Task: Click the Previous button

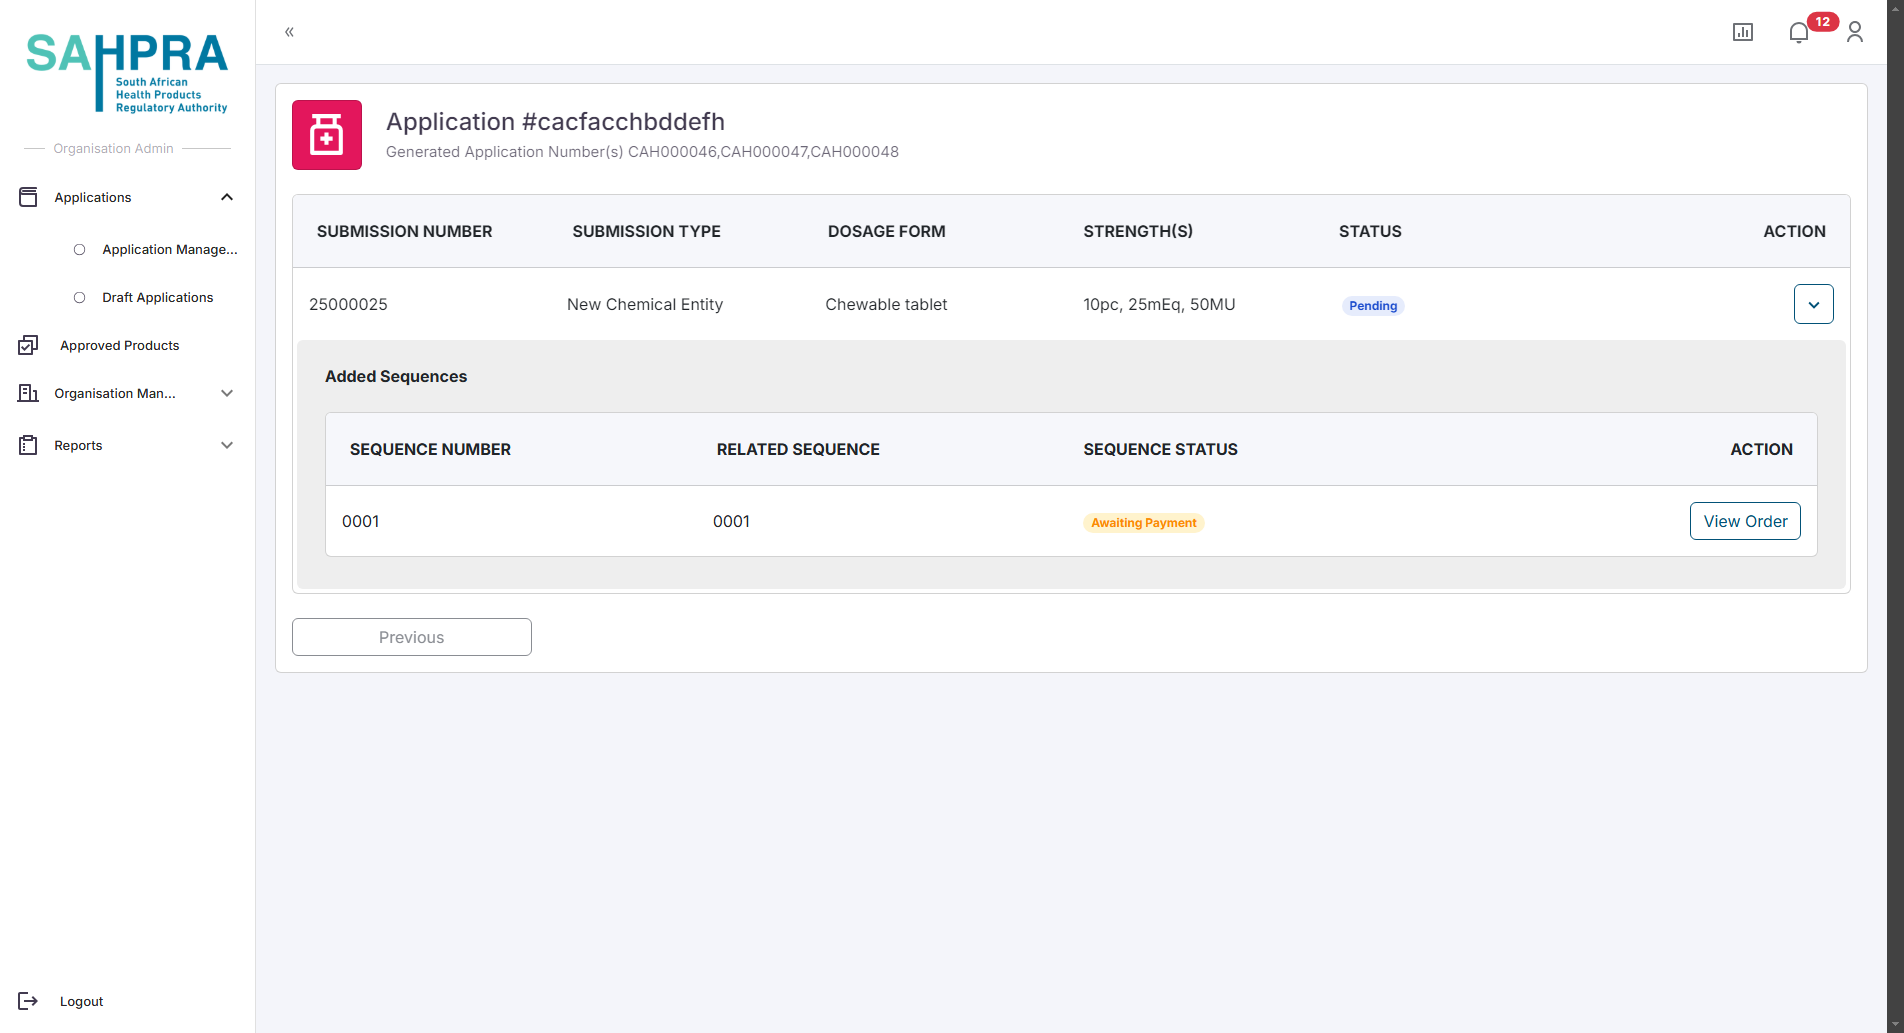Action: (411, 637)
